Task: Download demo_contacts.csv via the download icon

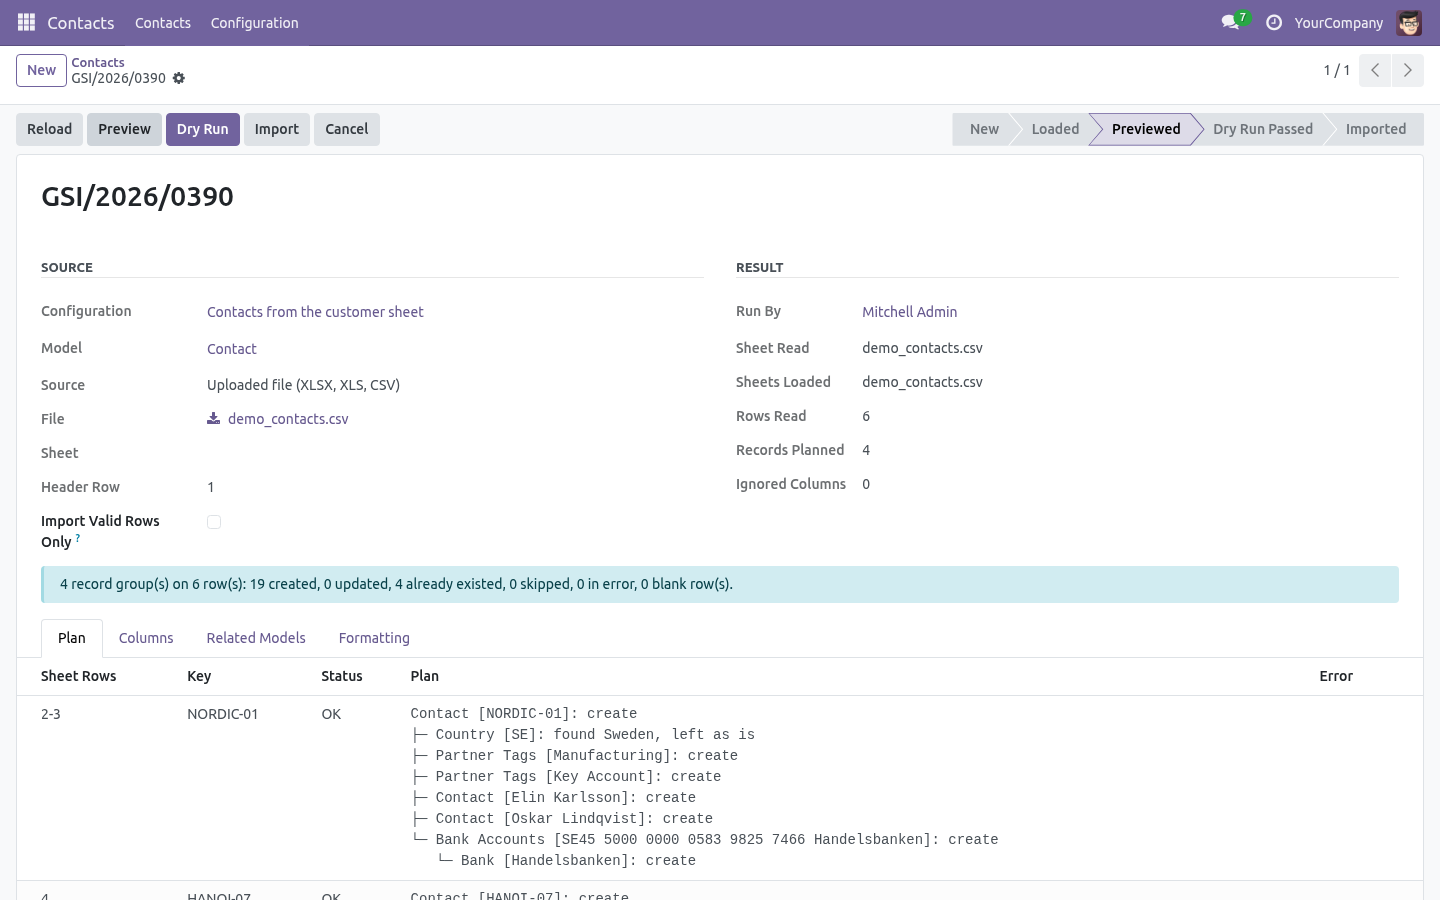Action: (x=213, y=419)
